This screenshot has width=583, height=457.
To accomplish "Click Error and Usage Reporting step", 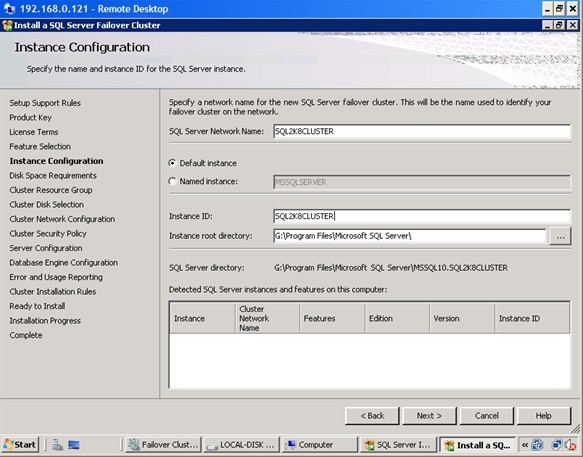I will click(56, 277).
